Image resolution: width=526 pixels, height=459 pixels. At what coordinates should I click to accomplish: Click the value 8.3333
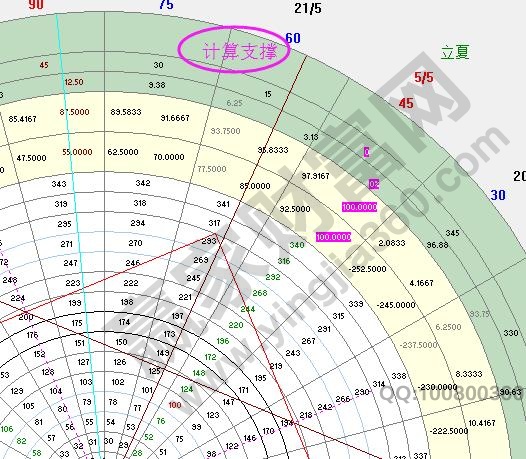click(x=469, y=374)
